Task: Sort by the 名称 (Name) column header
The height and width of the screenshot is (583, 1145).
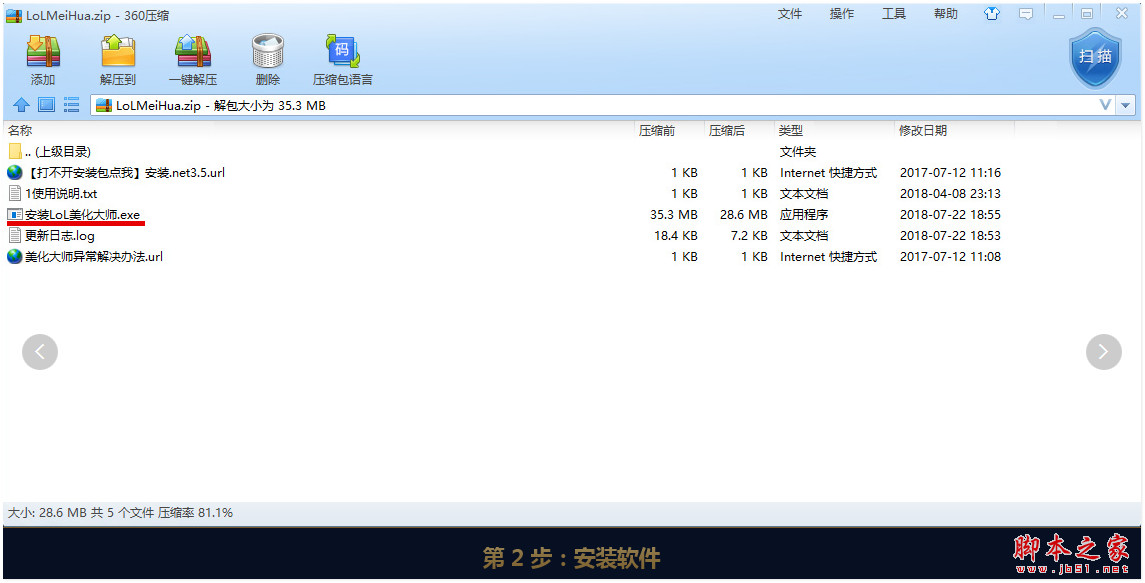Action: point(20,131)
